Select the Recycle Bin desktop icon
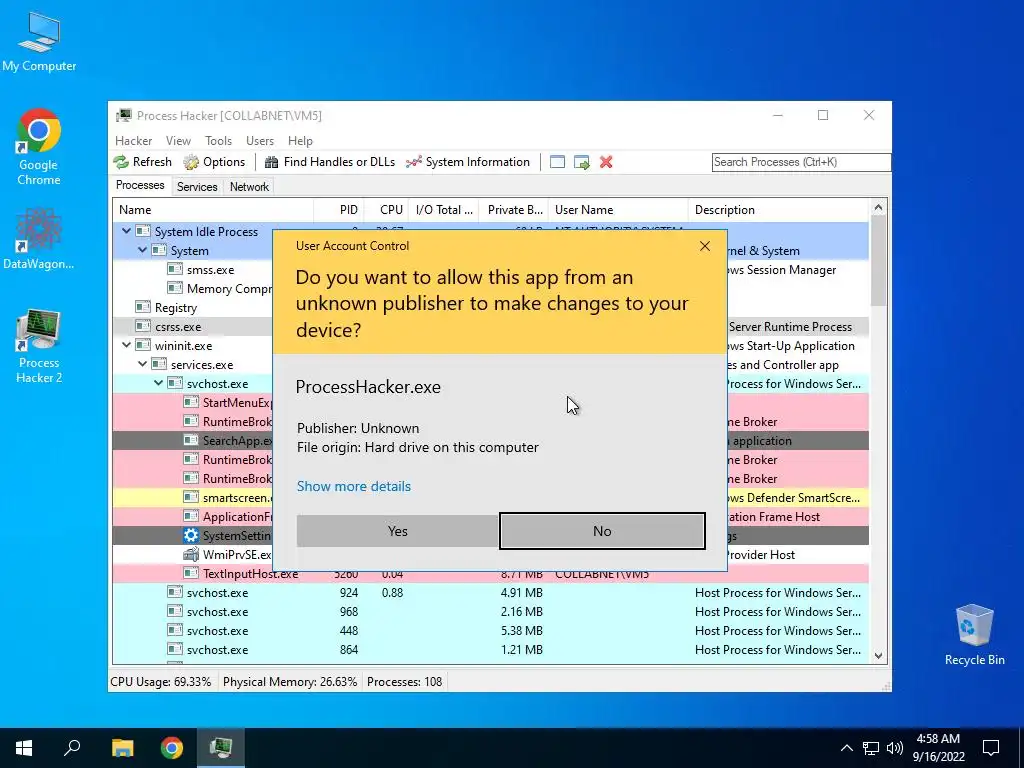Image resolution: width=1024 pixels, height=768 pixels. pos(974,635)
